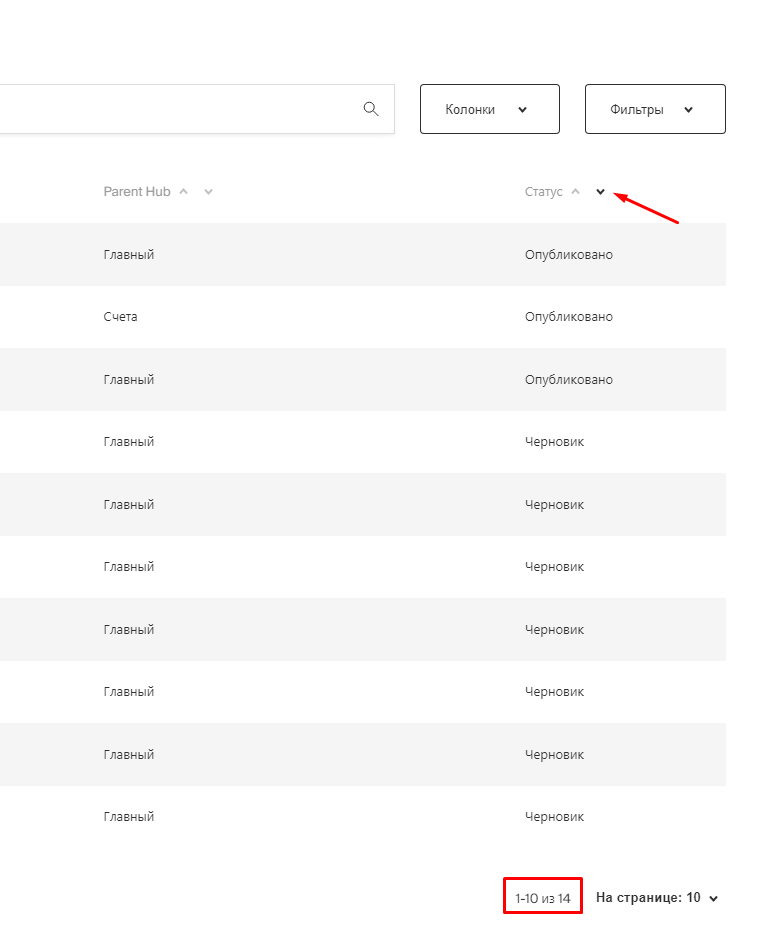Open the На странице page size selector
Screen dimensions: 775x934
pos(655,897)
